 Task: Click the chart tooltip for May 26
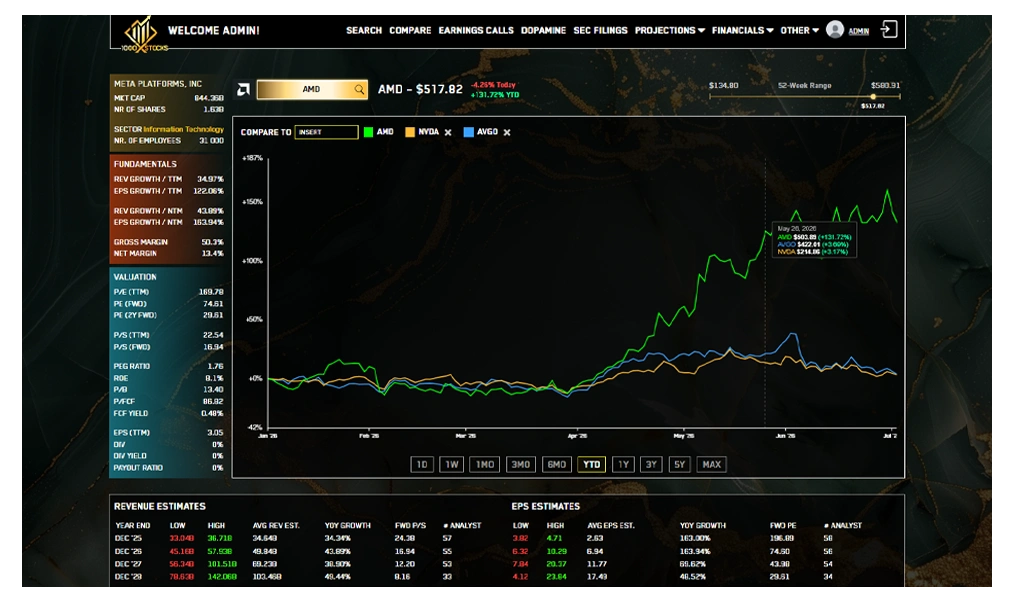[x=814, y=240]
